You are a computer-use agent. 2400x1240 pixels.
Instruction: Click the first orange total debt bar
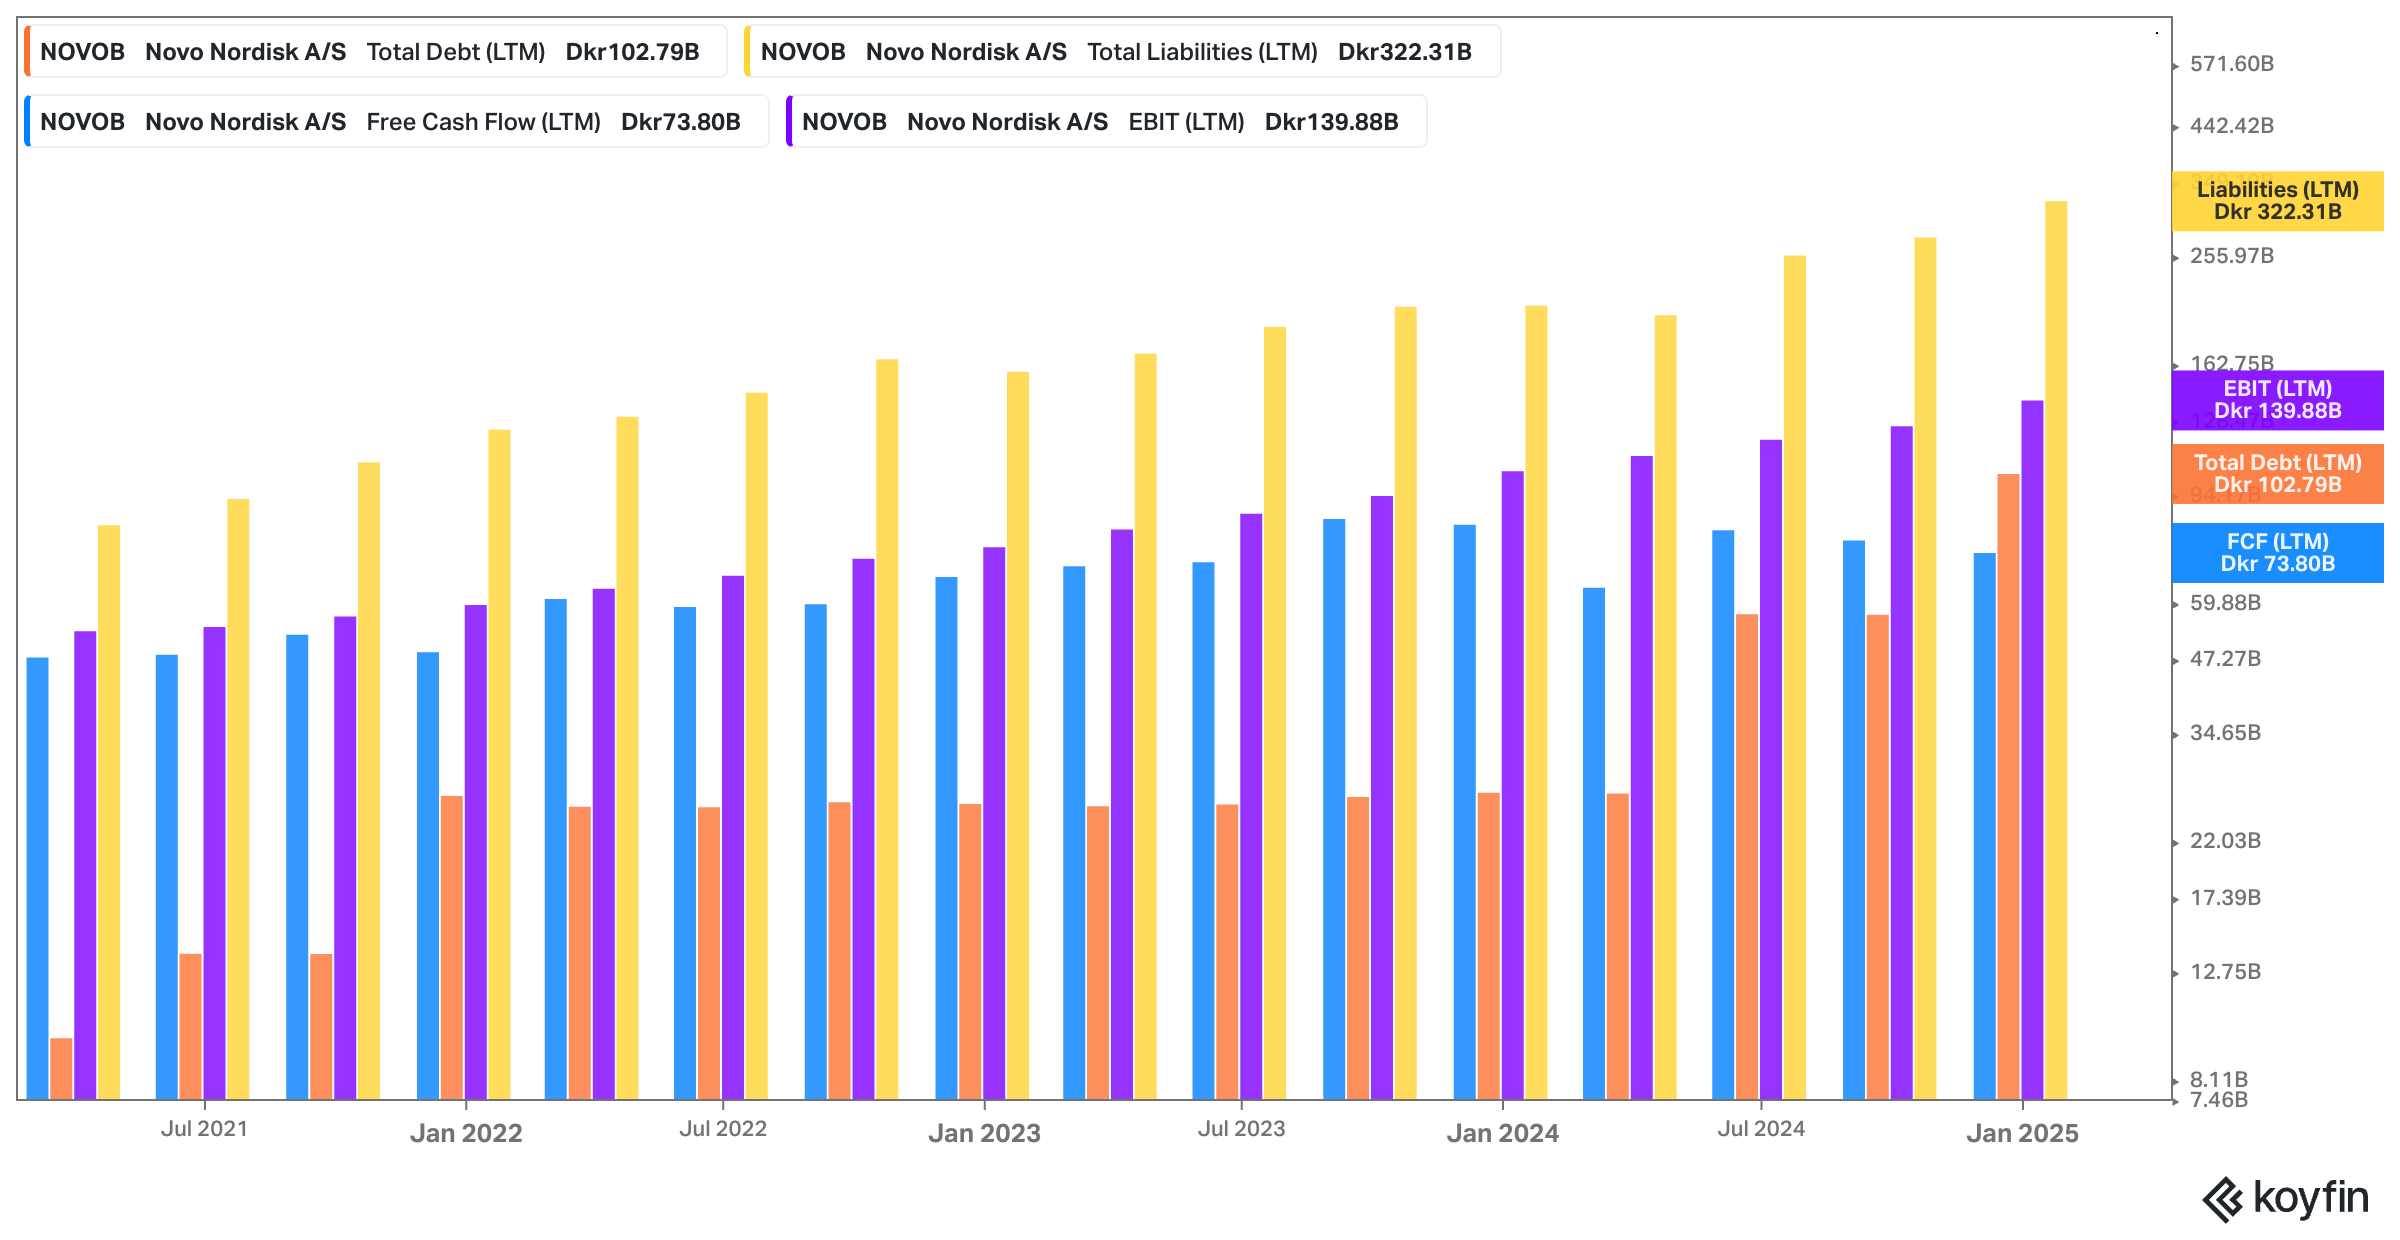click(x=61, y=1068)
